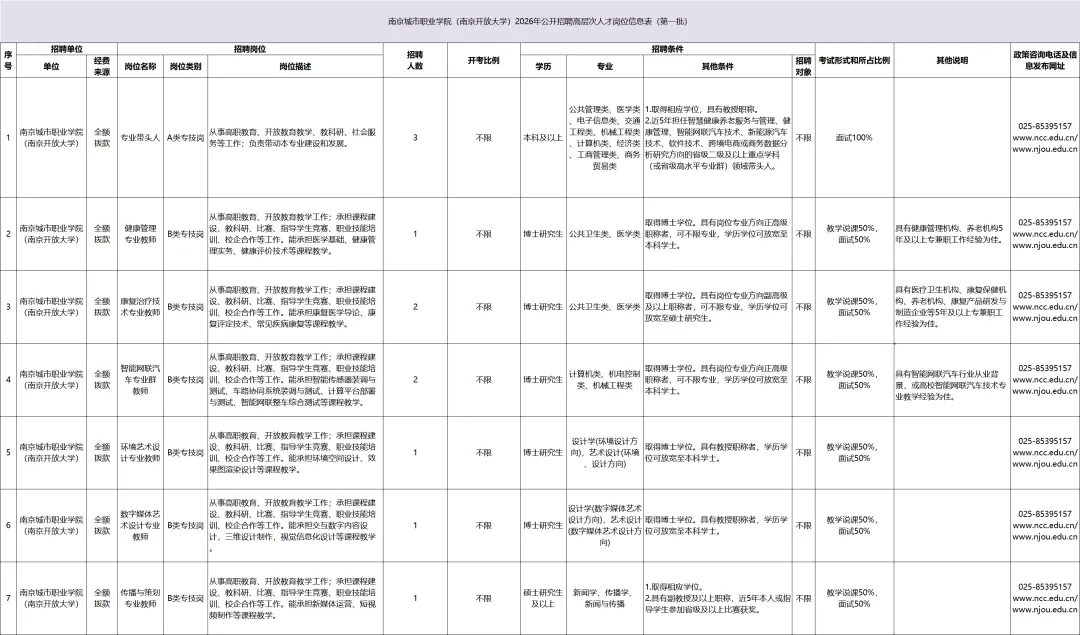
Task: Click the 本科及以上 education cell
Action: coord(543,138)
